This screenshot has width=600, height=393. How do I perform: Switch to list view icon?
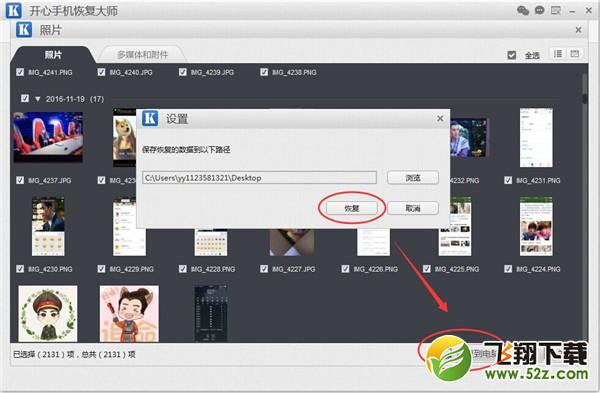[558, 54]
